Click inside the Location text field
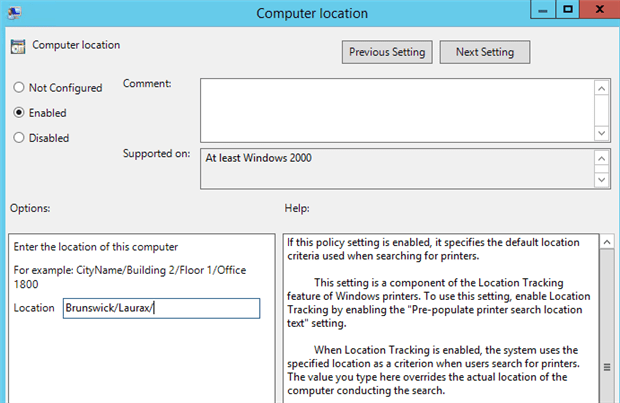 (160, 308)
